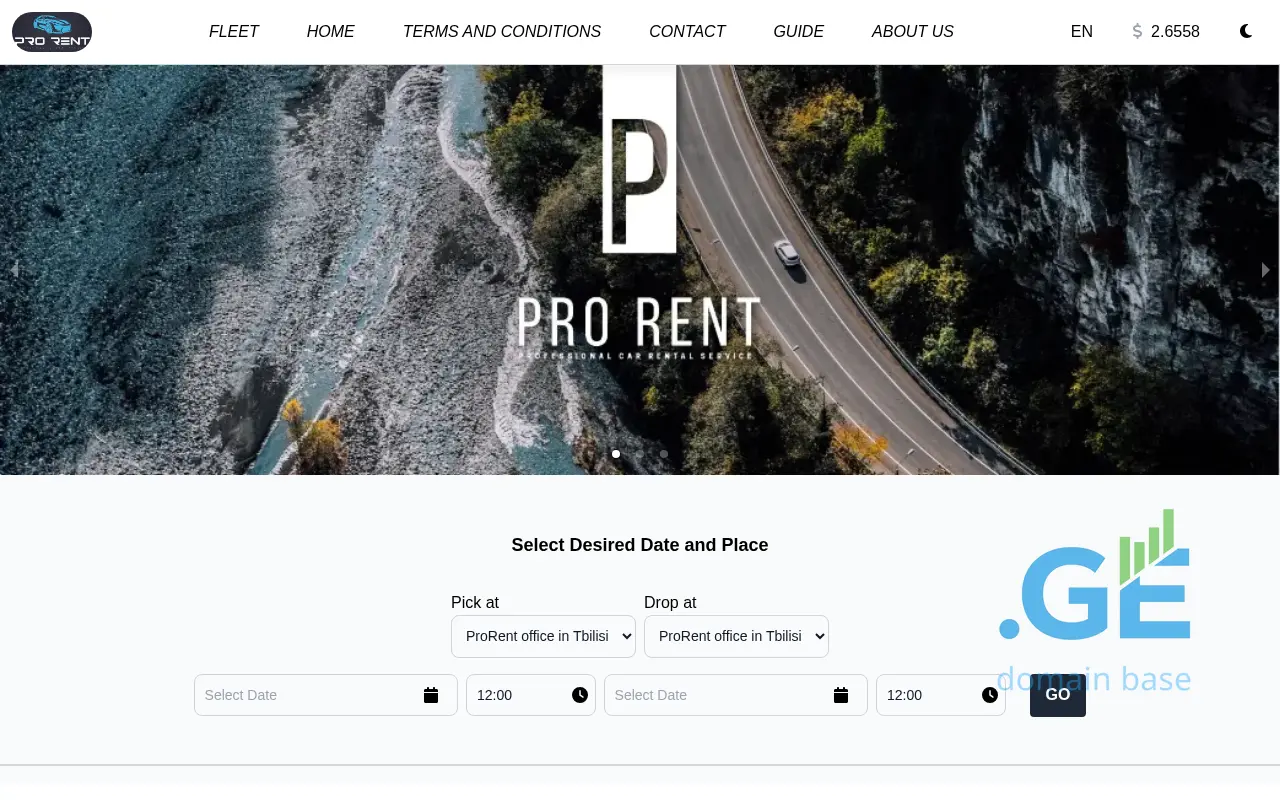Click the .GE domain base banner
This screenshot has height=800, width=1280.
pyautogui.click(x=1094, y=602)
